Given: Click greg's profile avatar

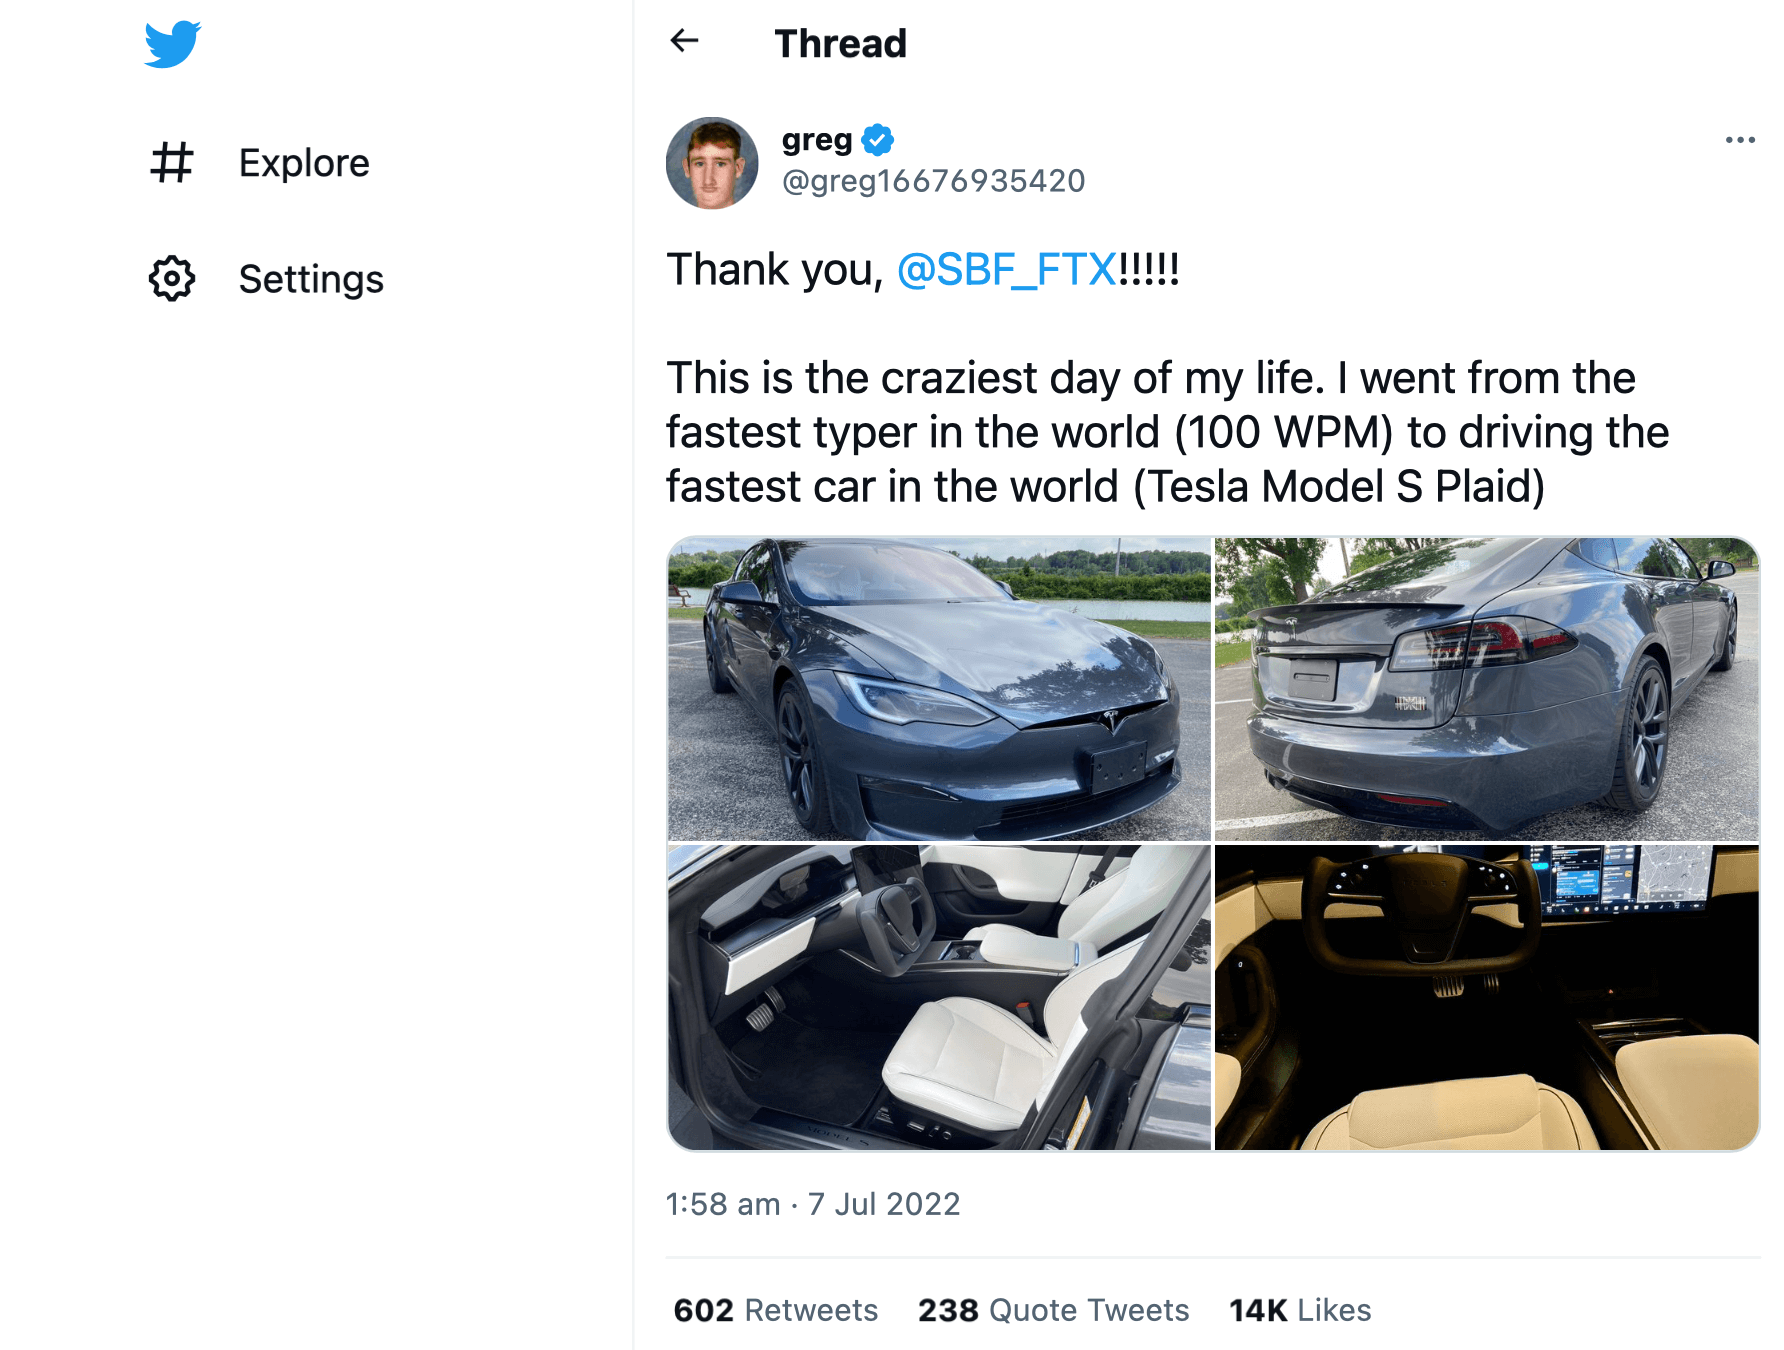Looking at the screenshot, I should click(x=712, y=163).
